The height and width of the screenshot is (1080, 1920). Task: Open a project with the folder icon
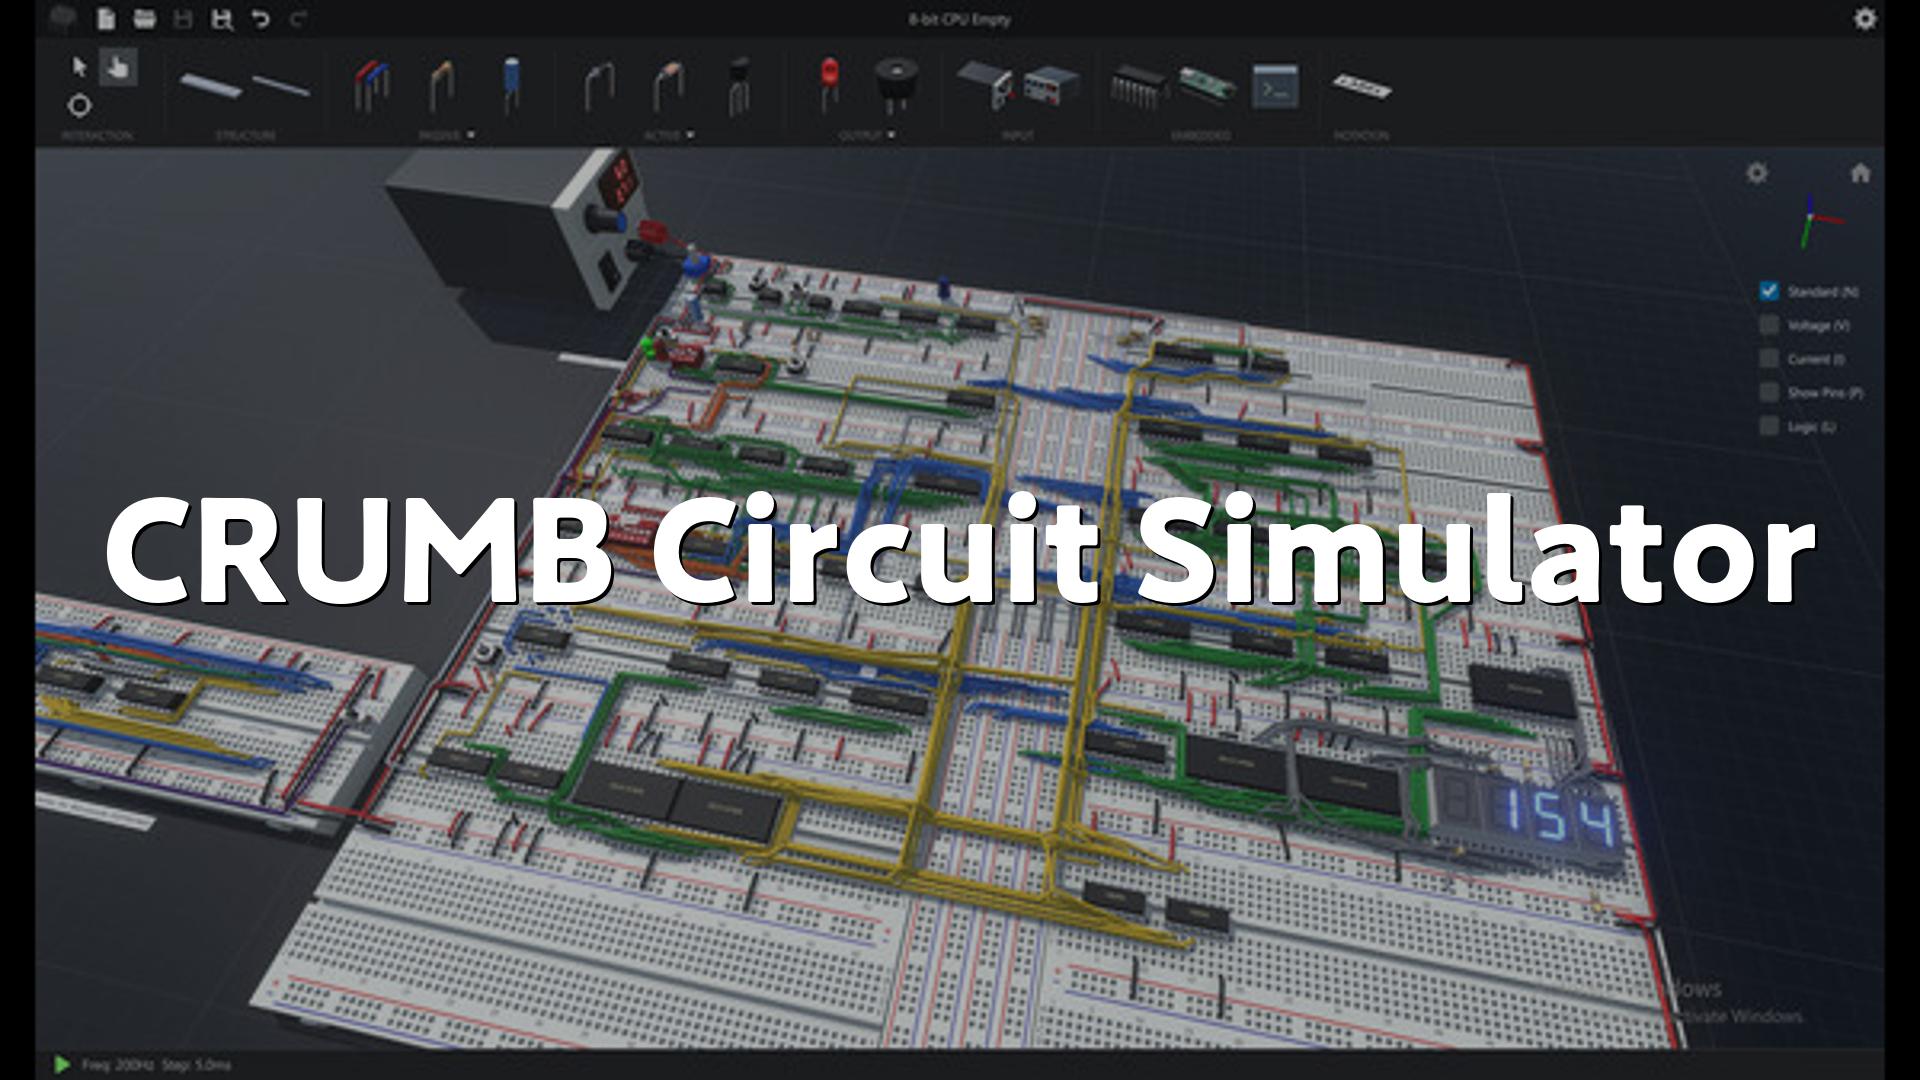pos(145,19)
